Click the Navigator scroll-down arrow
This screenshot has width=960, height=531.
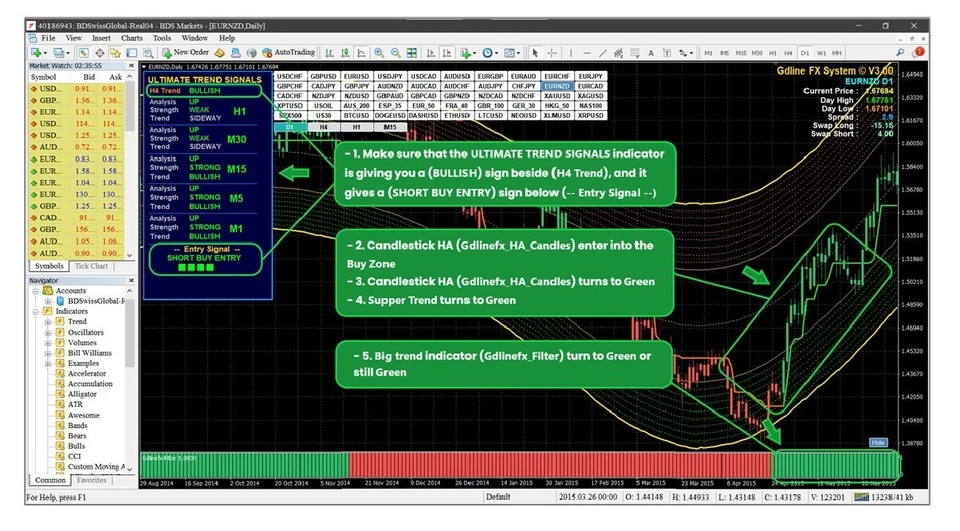pyautogui.click(x=129, y=469)
